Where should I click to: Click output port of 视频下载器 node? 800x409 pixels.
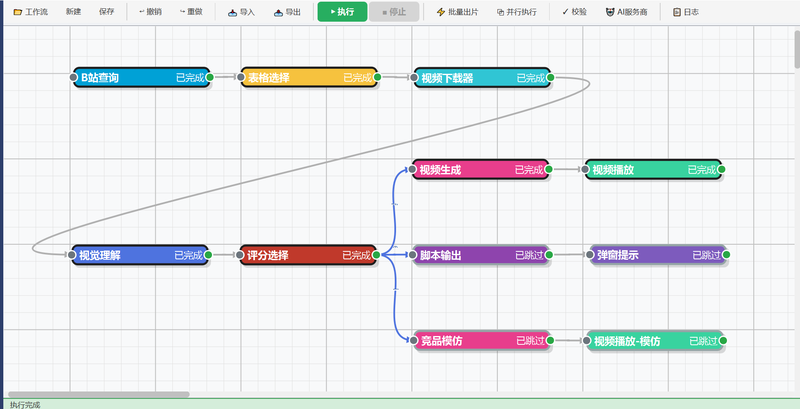[550, 78]
